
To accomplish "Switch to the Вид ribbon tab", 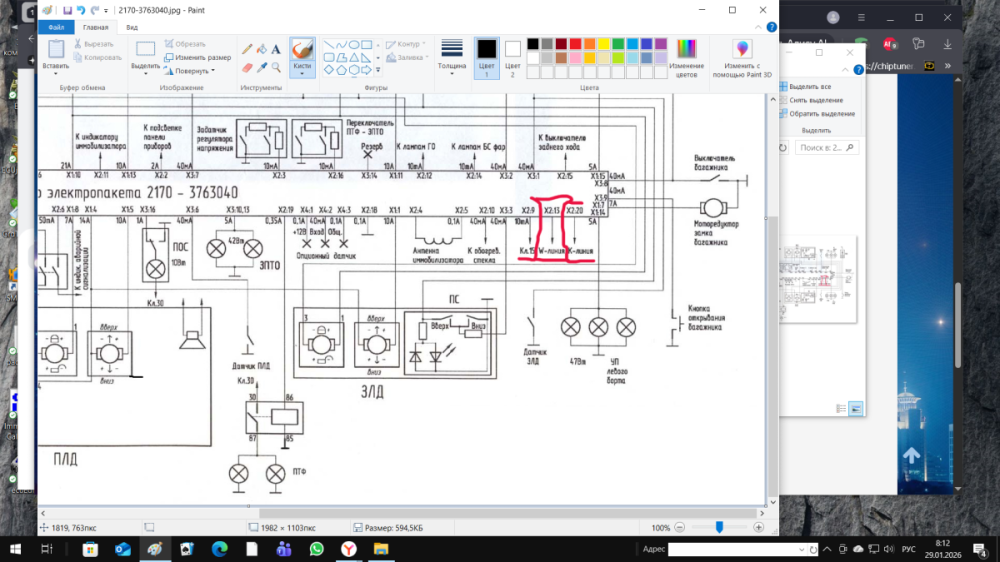I will [x=132, y=28].
